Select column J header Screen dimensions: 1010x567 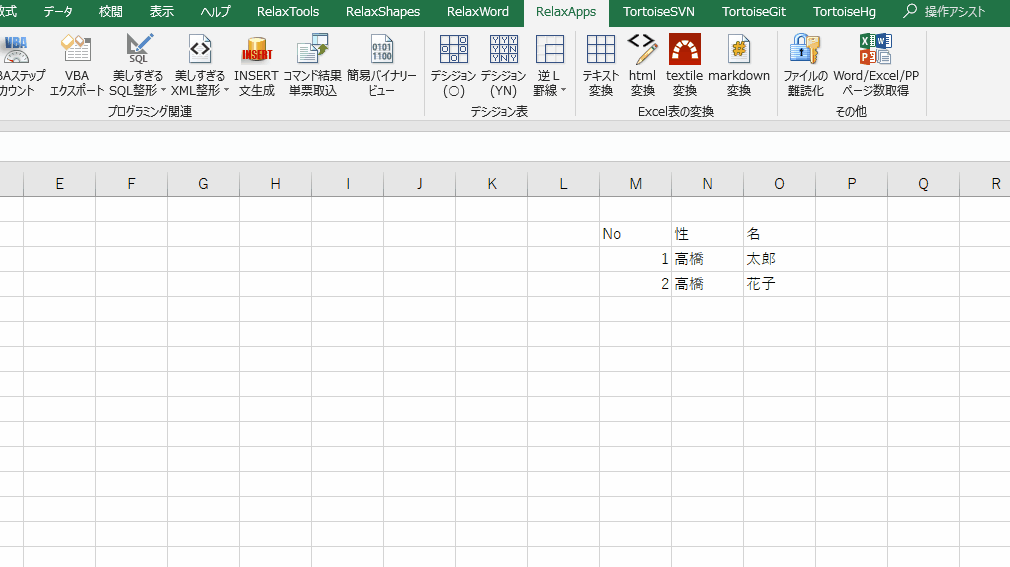419,184
